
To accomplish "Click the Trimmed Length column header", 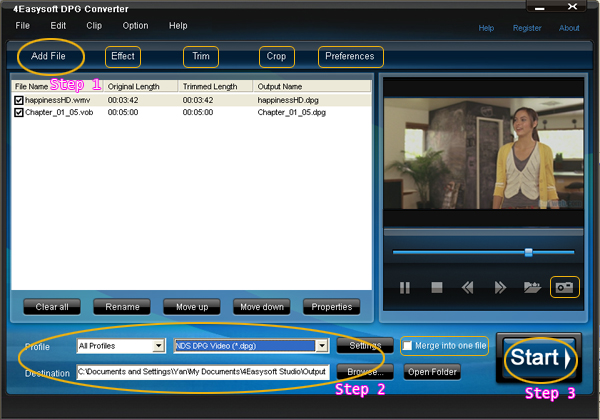I will pos(216,86).
